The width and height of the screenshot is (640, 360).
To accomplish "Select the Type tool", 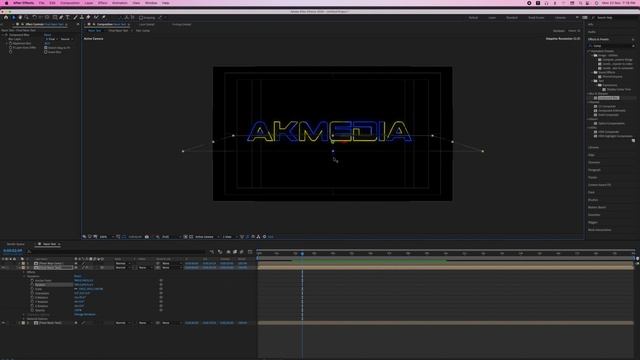I will 68,18.
